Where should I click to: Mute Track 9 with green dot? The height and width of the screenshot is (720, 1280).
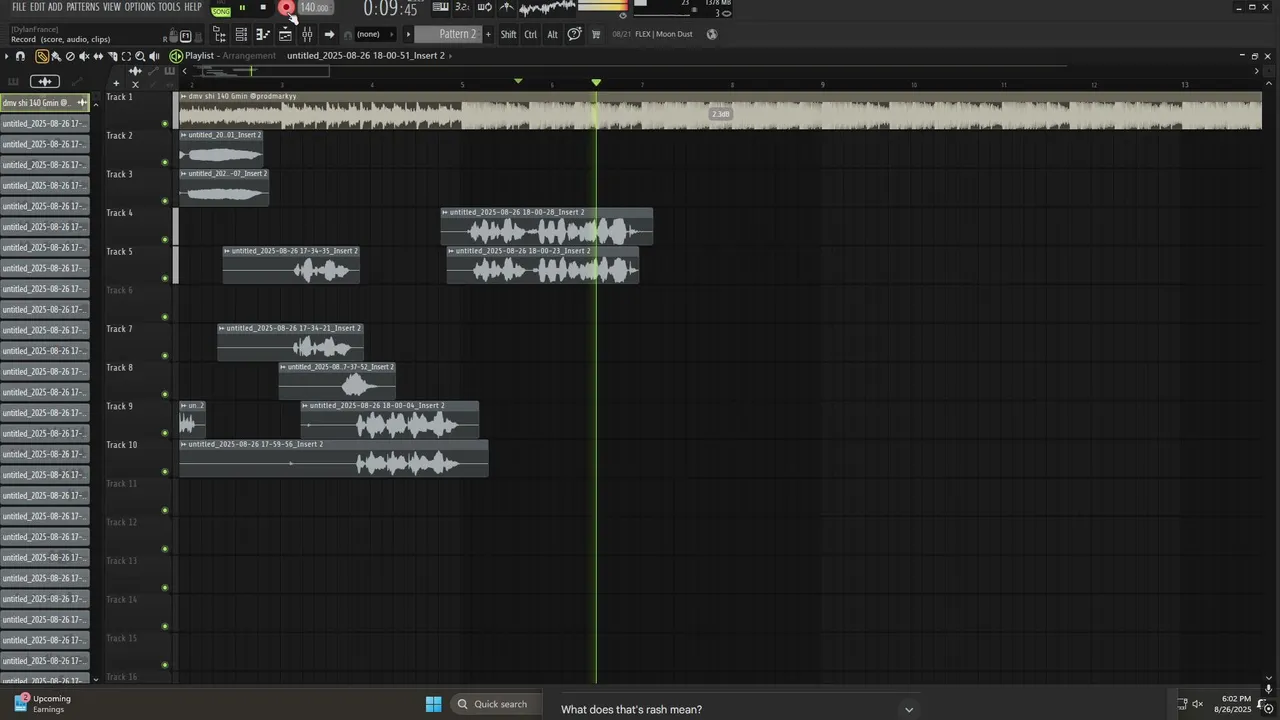pos(165,433)
